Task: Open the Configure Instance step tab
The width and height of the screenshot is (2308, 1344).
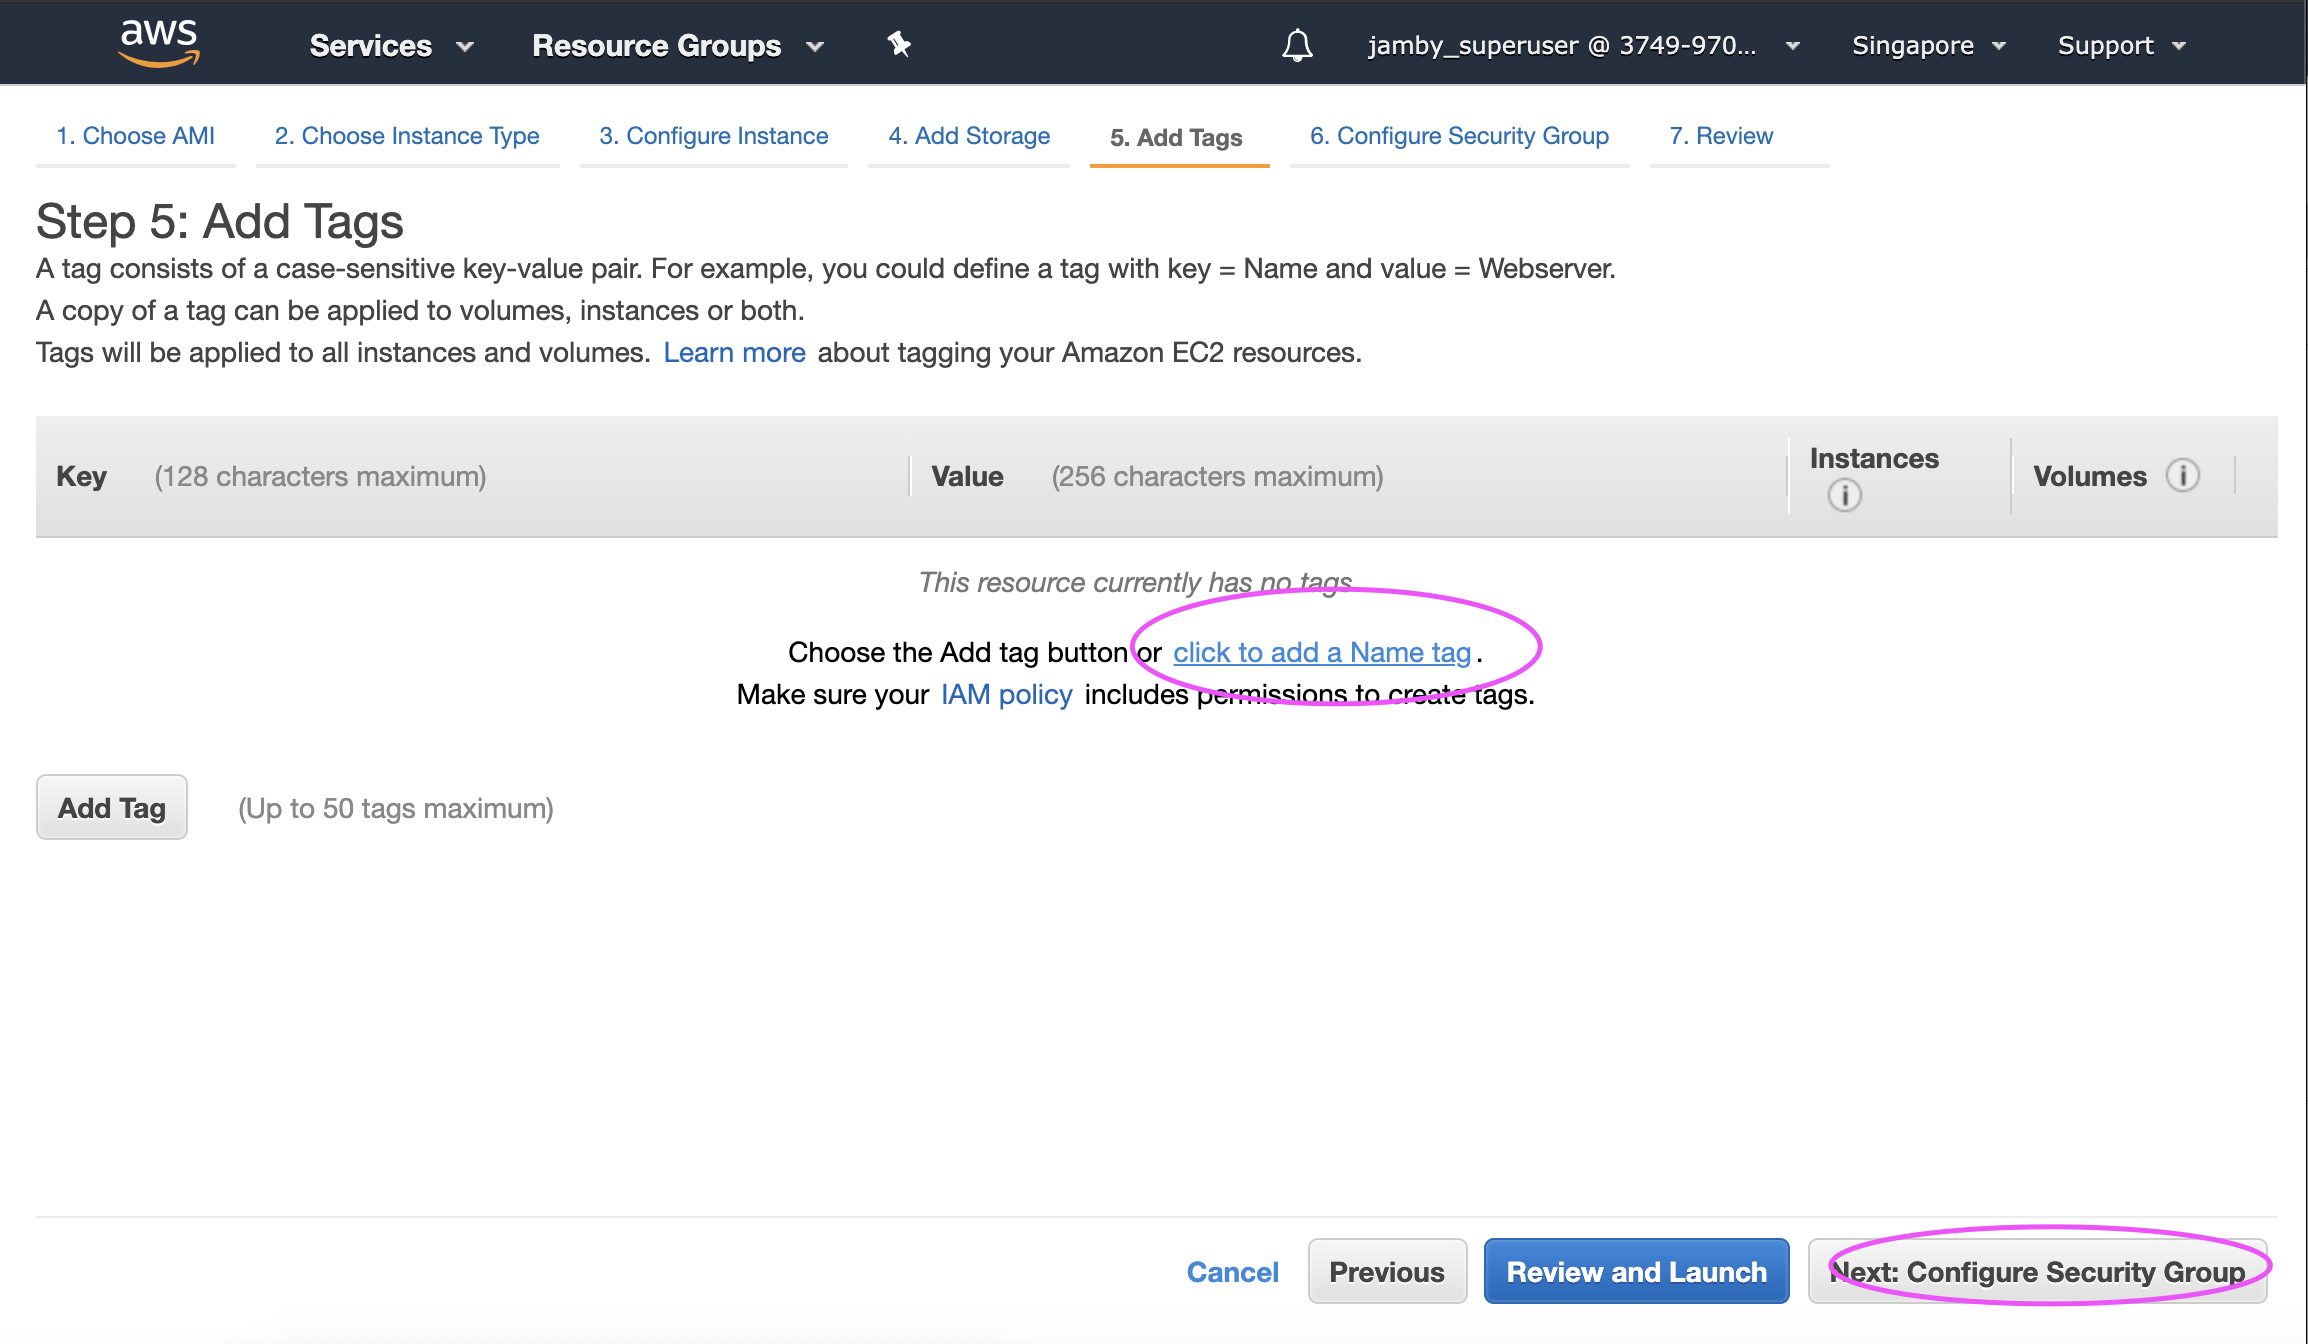Action: 713,136
